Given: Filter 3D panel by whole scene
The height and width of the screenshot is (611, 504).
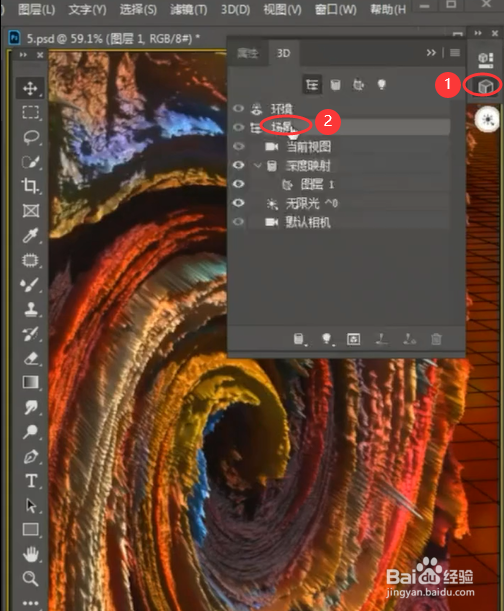Looking at the screenshot, I should point(312,85).
